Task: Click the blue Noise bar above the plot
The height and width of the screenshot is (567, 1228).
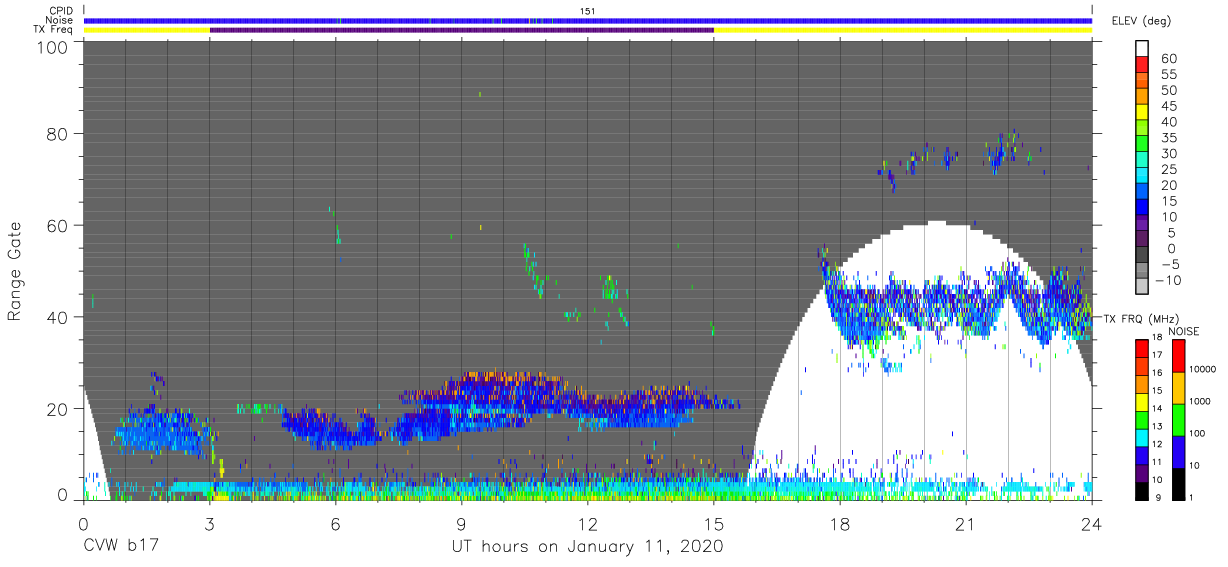Action: (x=588, y=20)
